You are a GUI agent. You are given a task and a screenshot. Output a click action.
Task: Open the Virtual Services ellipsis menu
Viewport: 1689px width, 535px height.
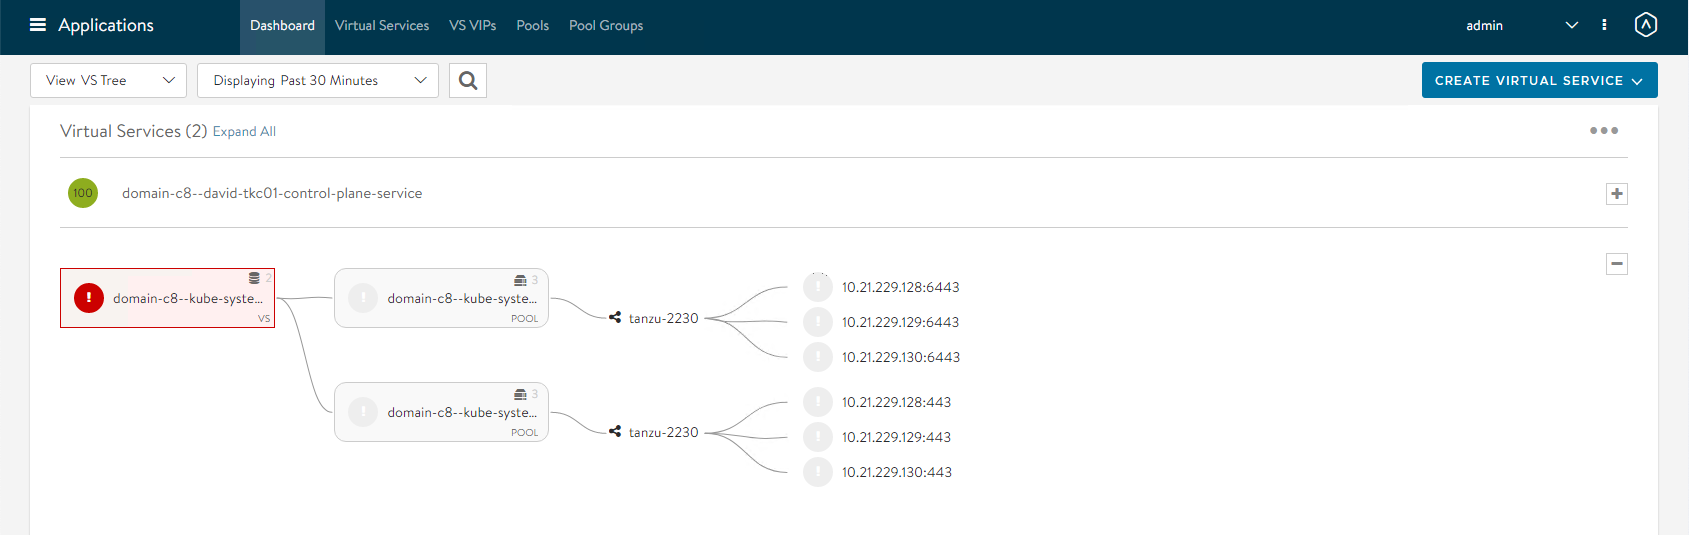click(1604, 130)
